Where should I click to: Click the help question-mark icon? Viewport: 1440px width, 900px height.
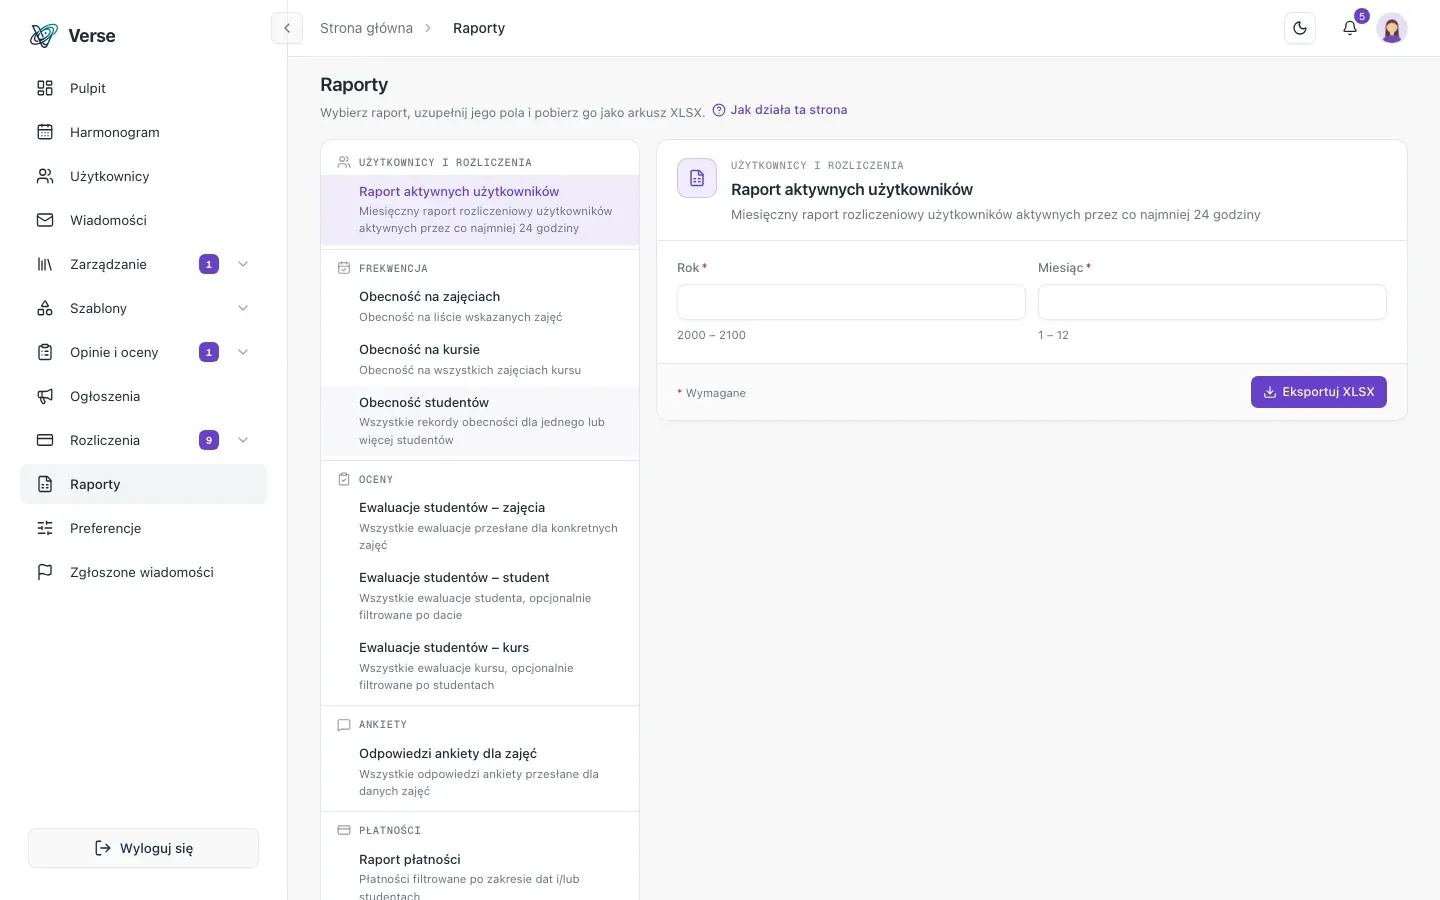pyautogui.click(x=719, y=110)
